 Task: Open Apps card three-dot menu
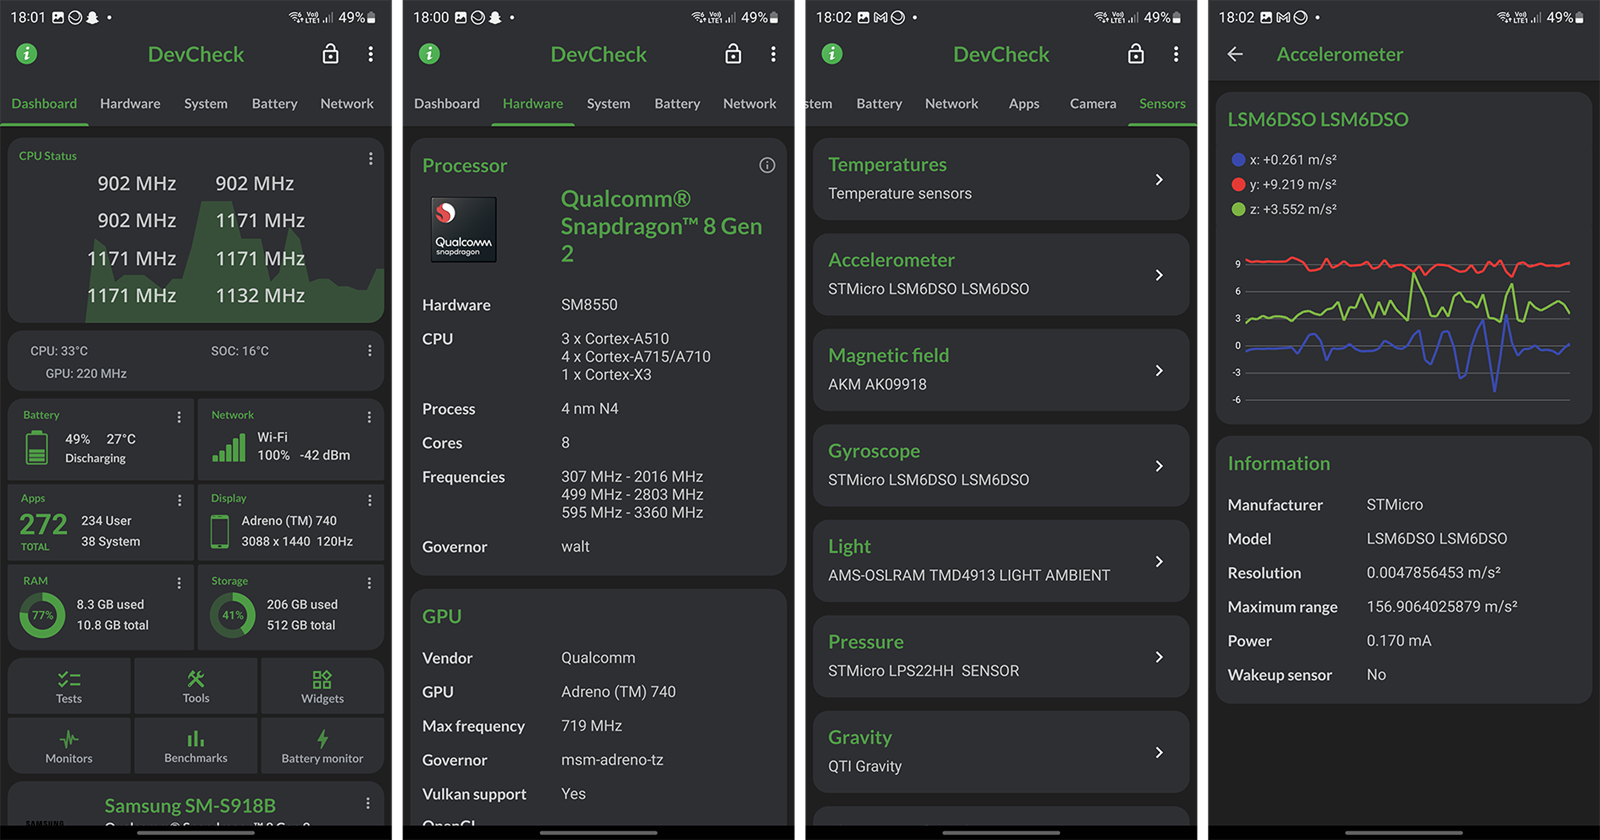coord(179,500)
